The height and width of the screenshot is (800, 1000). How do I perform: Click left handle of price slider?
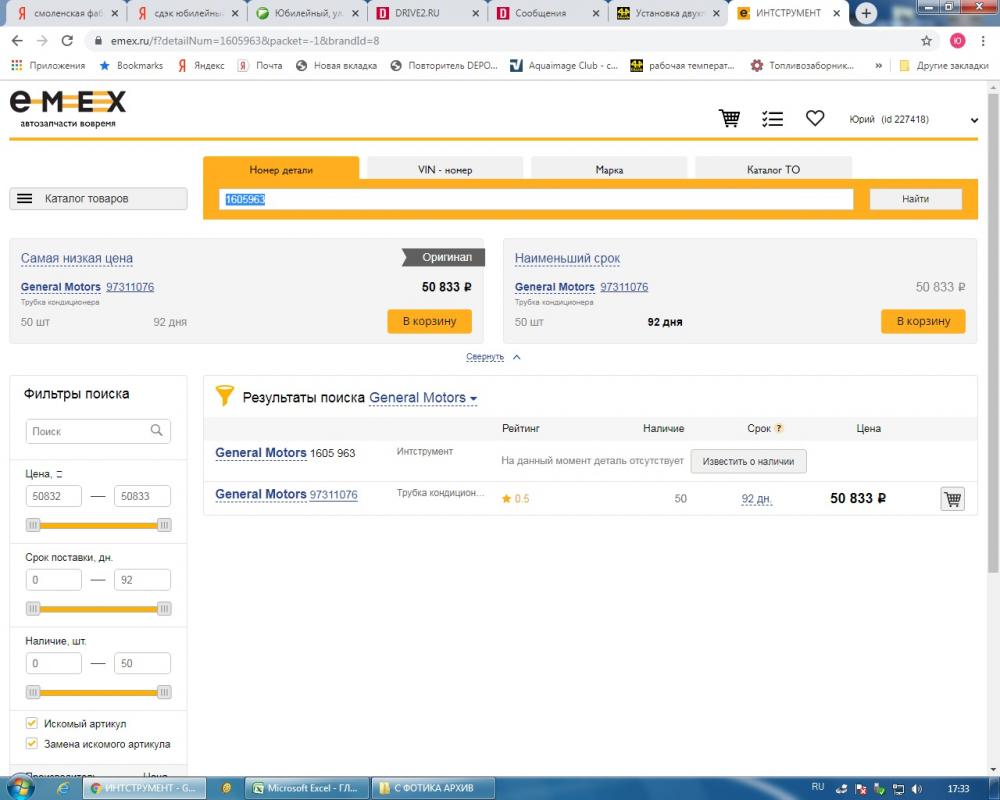point(33,525)
